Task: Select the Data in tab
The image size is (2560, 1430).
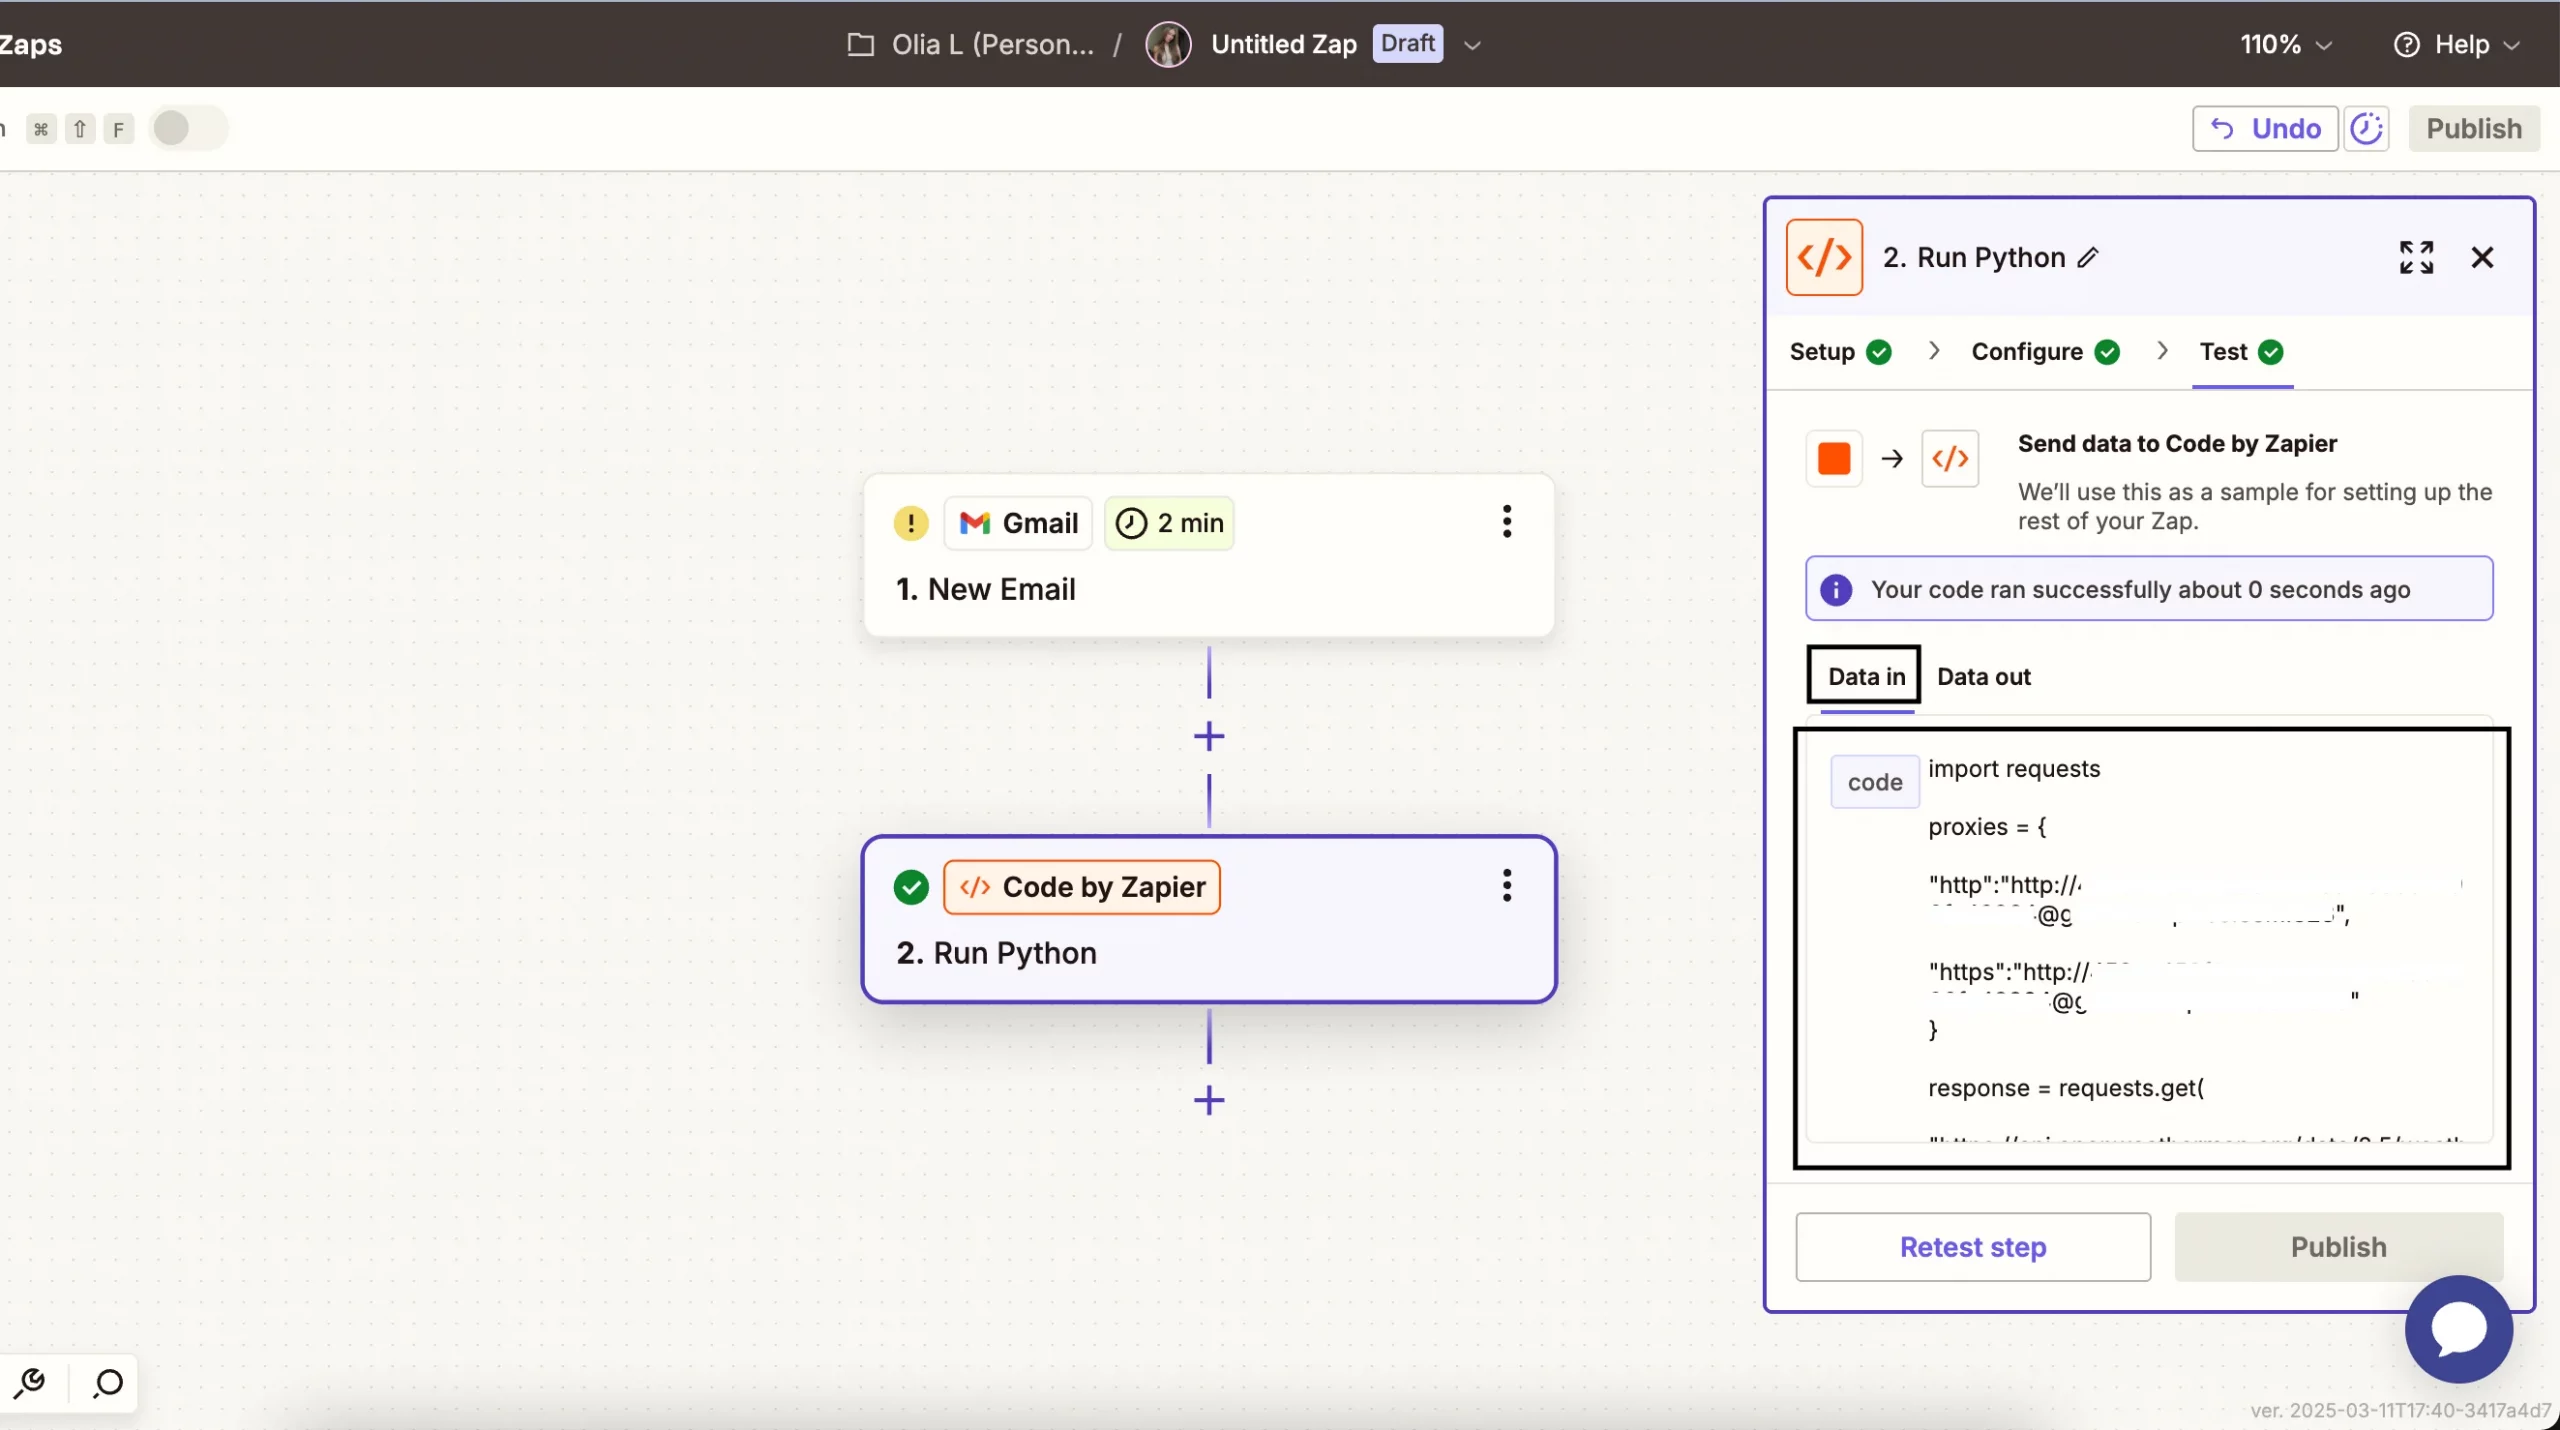Action: point(1865,676)
